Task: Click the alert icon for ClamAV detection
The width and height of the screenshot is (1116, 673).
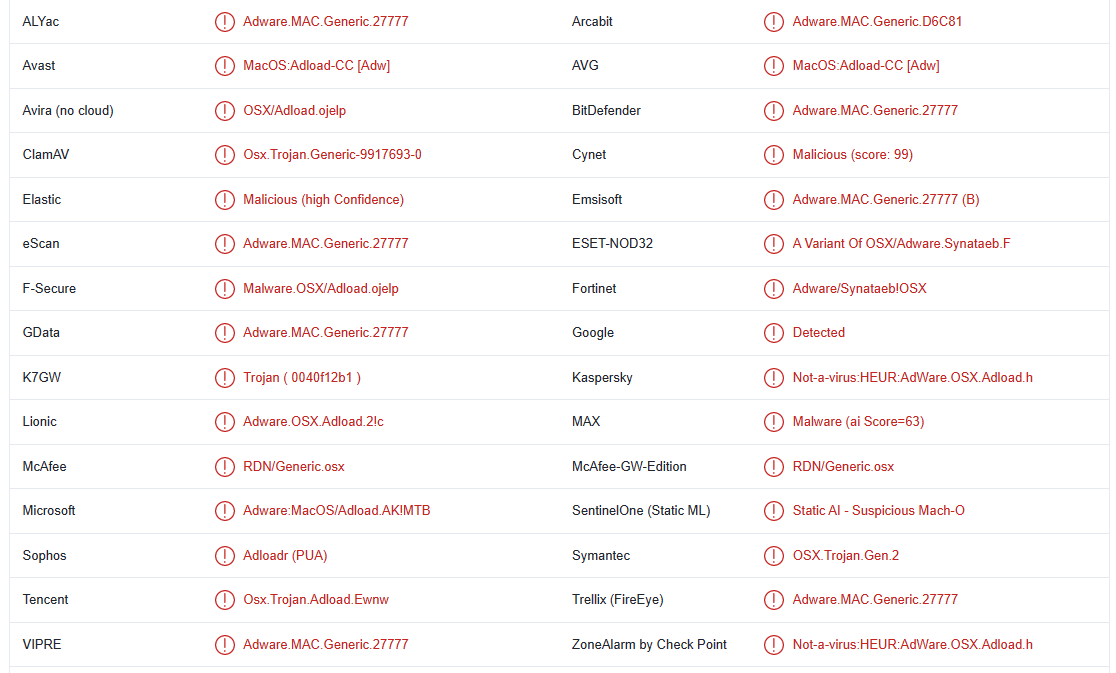Action: (x=225, y=155)
